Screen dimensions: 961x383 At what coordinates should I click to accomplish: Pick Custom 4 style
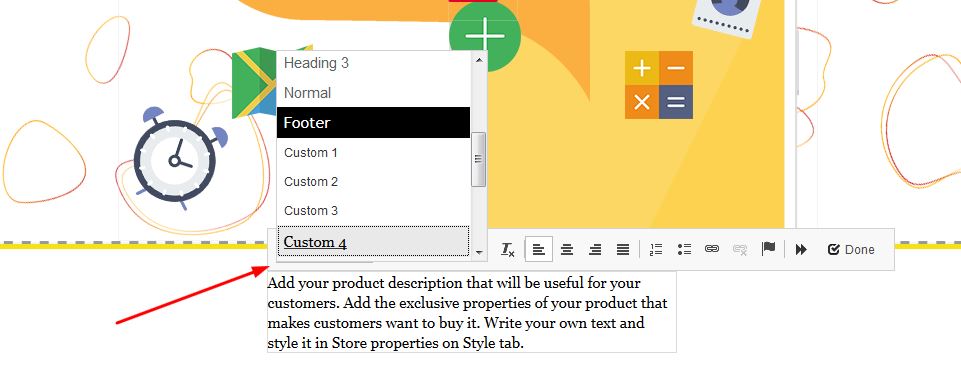[x=373, y=241]
